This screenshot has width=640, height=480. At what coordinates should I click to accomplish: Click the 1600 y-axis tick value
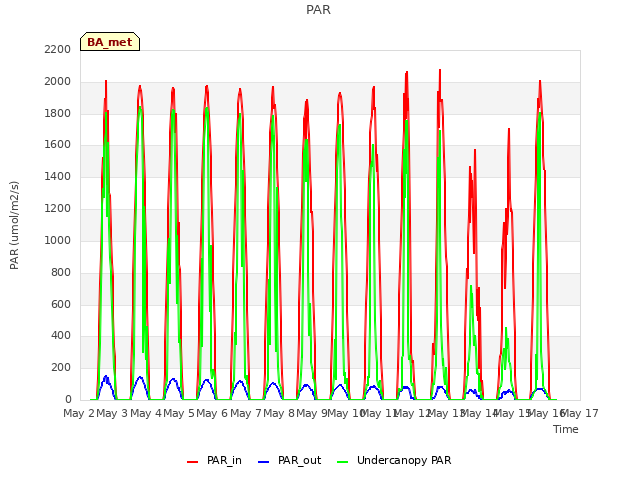click(58, 144)
